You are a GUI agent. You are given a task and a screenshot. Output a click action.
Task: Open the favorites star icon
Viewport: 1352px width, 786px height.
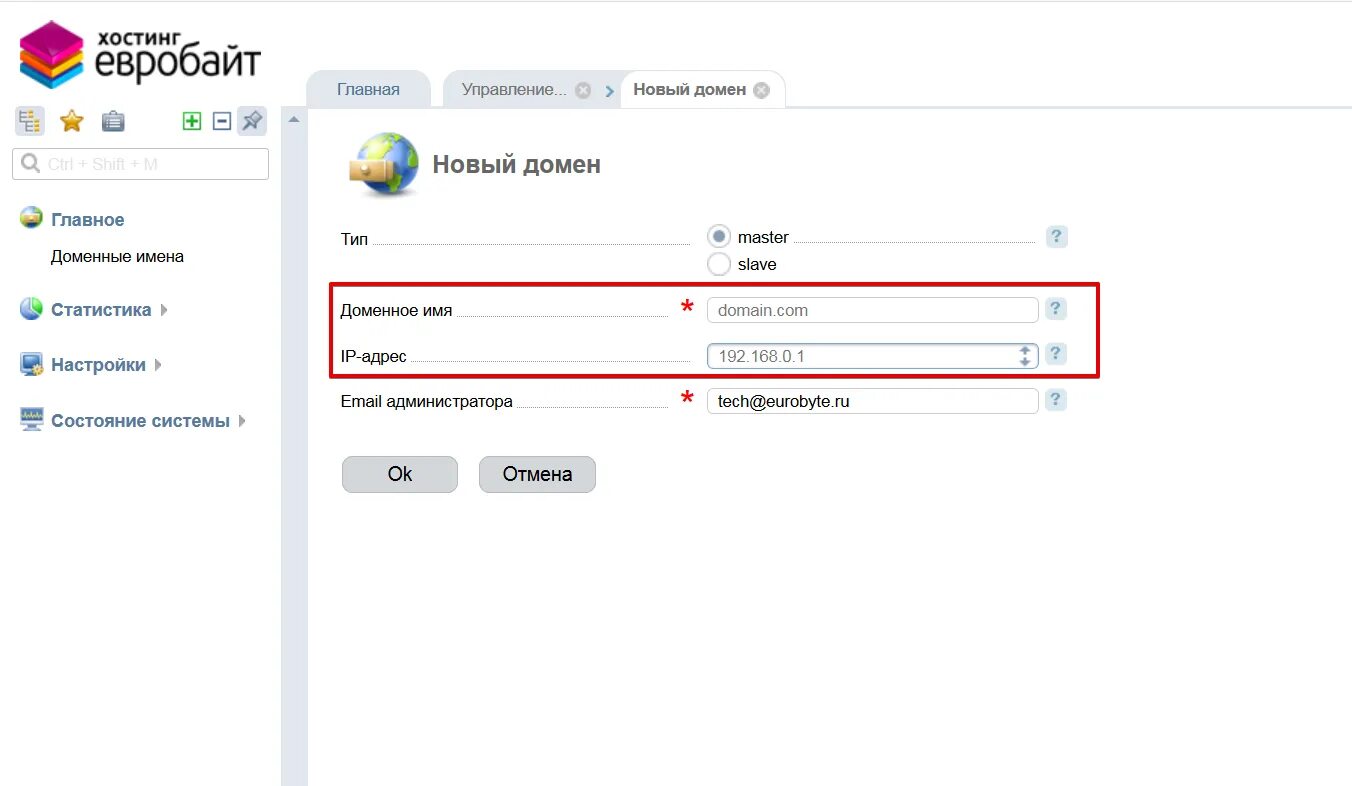(72, 121)
